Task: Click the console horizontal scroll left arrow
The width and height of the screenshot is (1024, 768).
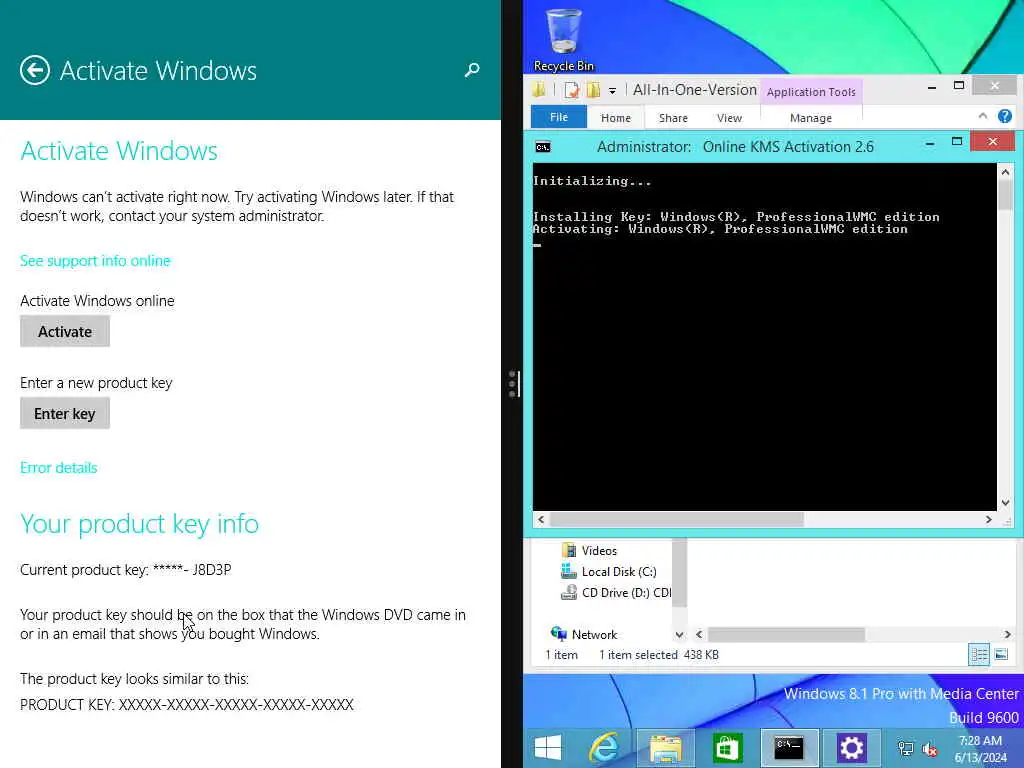Action: point(541,520)
